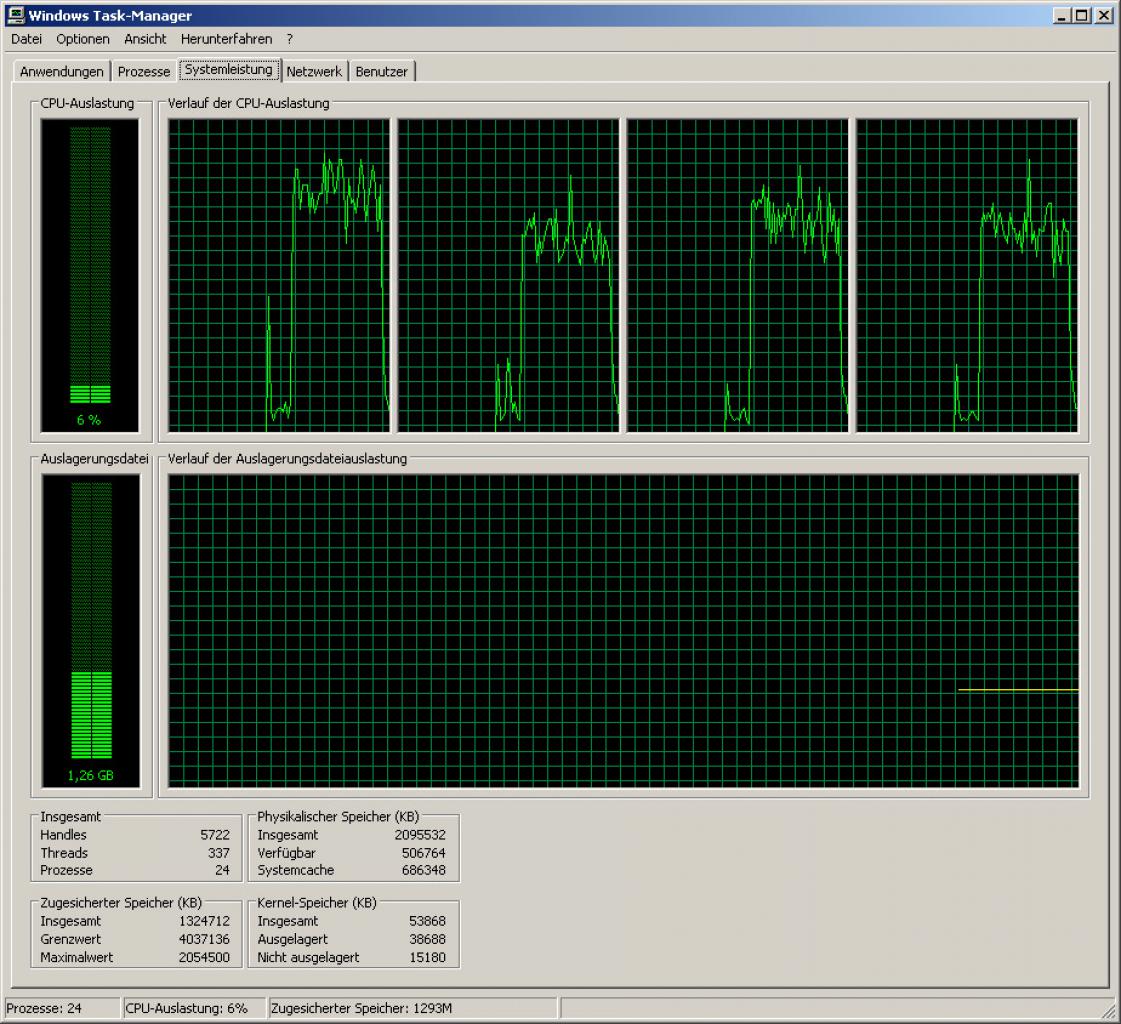Click the fourth CPU core history graph
This screenshot has height=1024, width=1121.
(x=967, y=275)
